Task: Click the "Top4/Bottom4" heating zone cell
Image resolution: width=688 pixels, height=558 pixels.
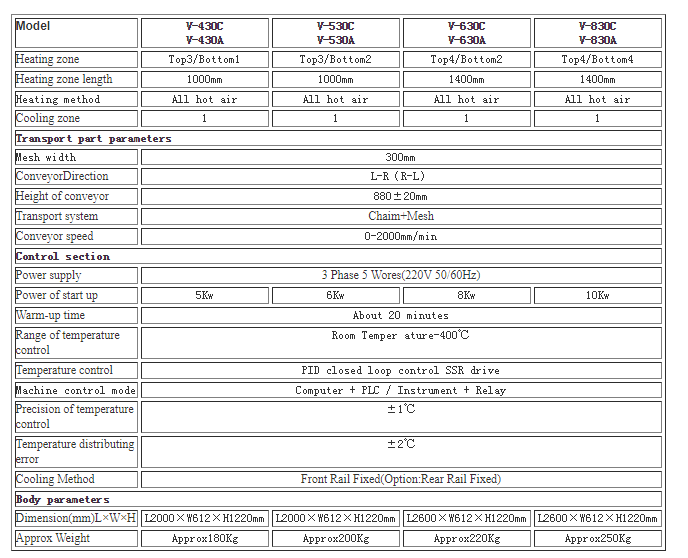Action: coord(597,60)
